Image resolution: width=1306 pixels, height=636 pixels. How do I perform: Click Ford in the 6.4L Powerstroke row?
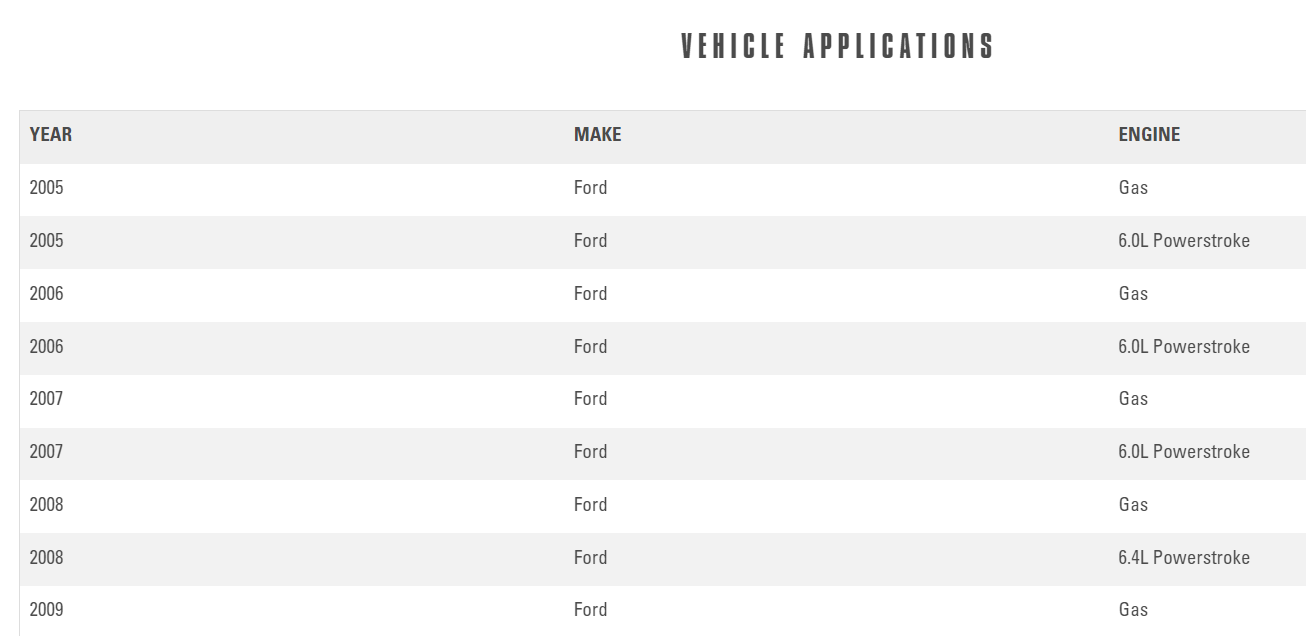pyautogui.click(x=590, y=558)
